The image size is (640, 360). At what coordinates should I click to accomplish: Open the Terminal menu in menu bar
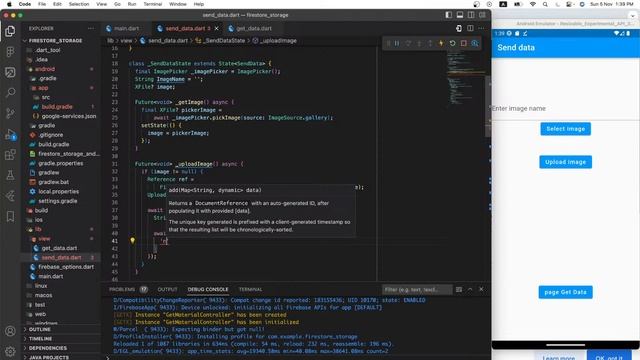pos(153,4)
